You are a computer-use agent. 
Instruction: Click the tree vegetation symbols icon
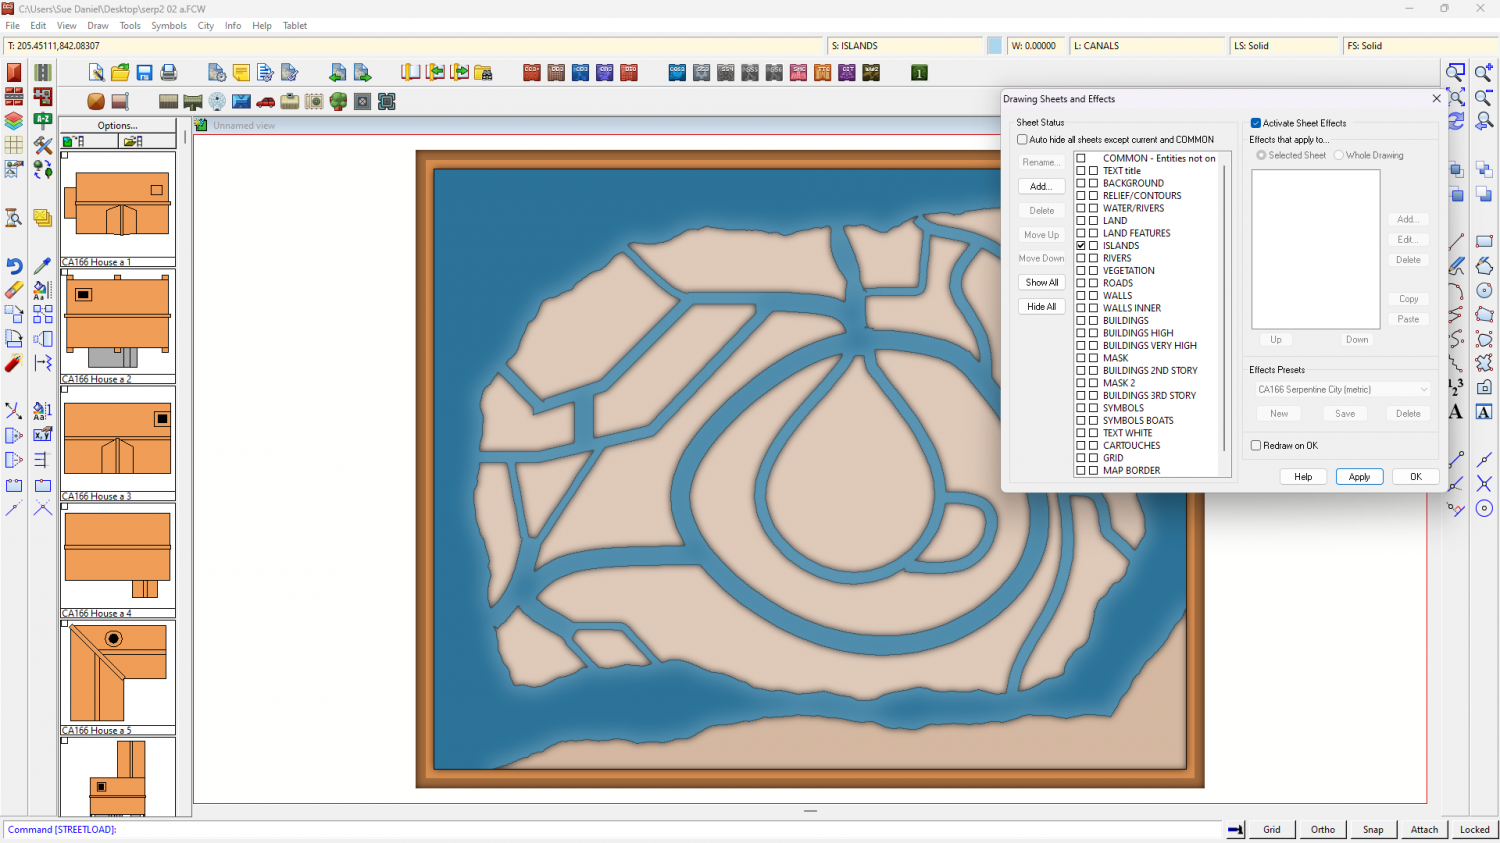tap(338, 101)
